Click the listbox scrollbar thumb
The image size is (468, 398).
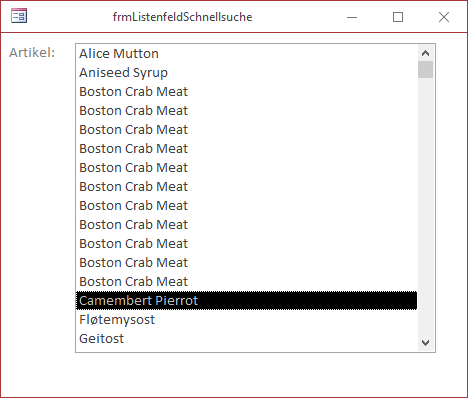point(425,69)
